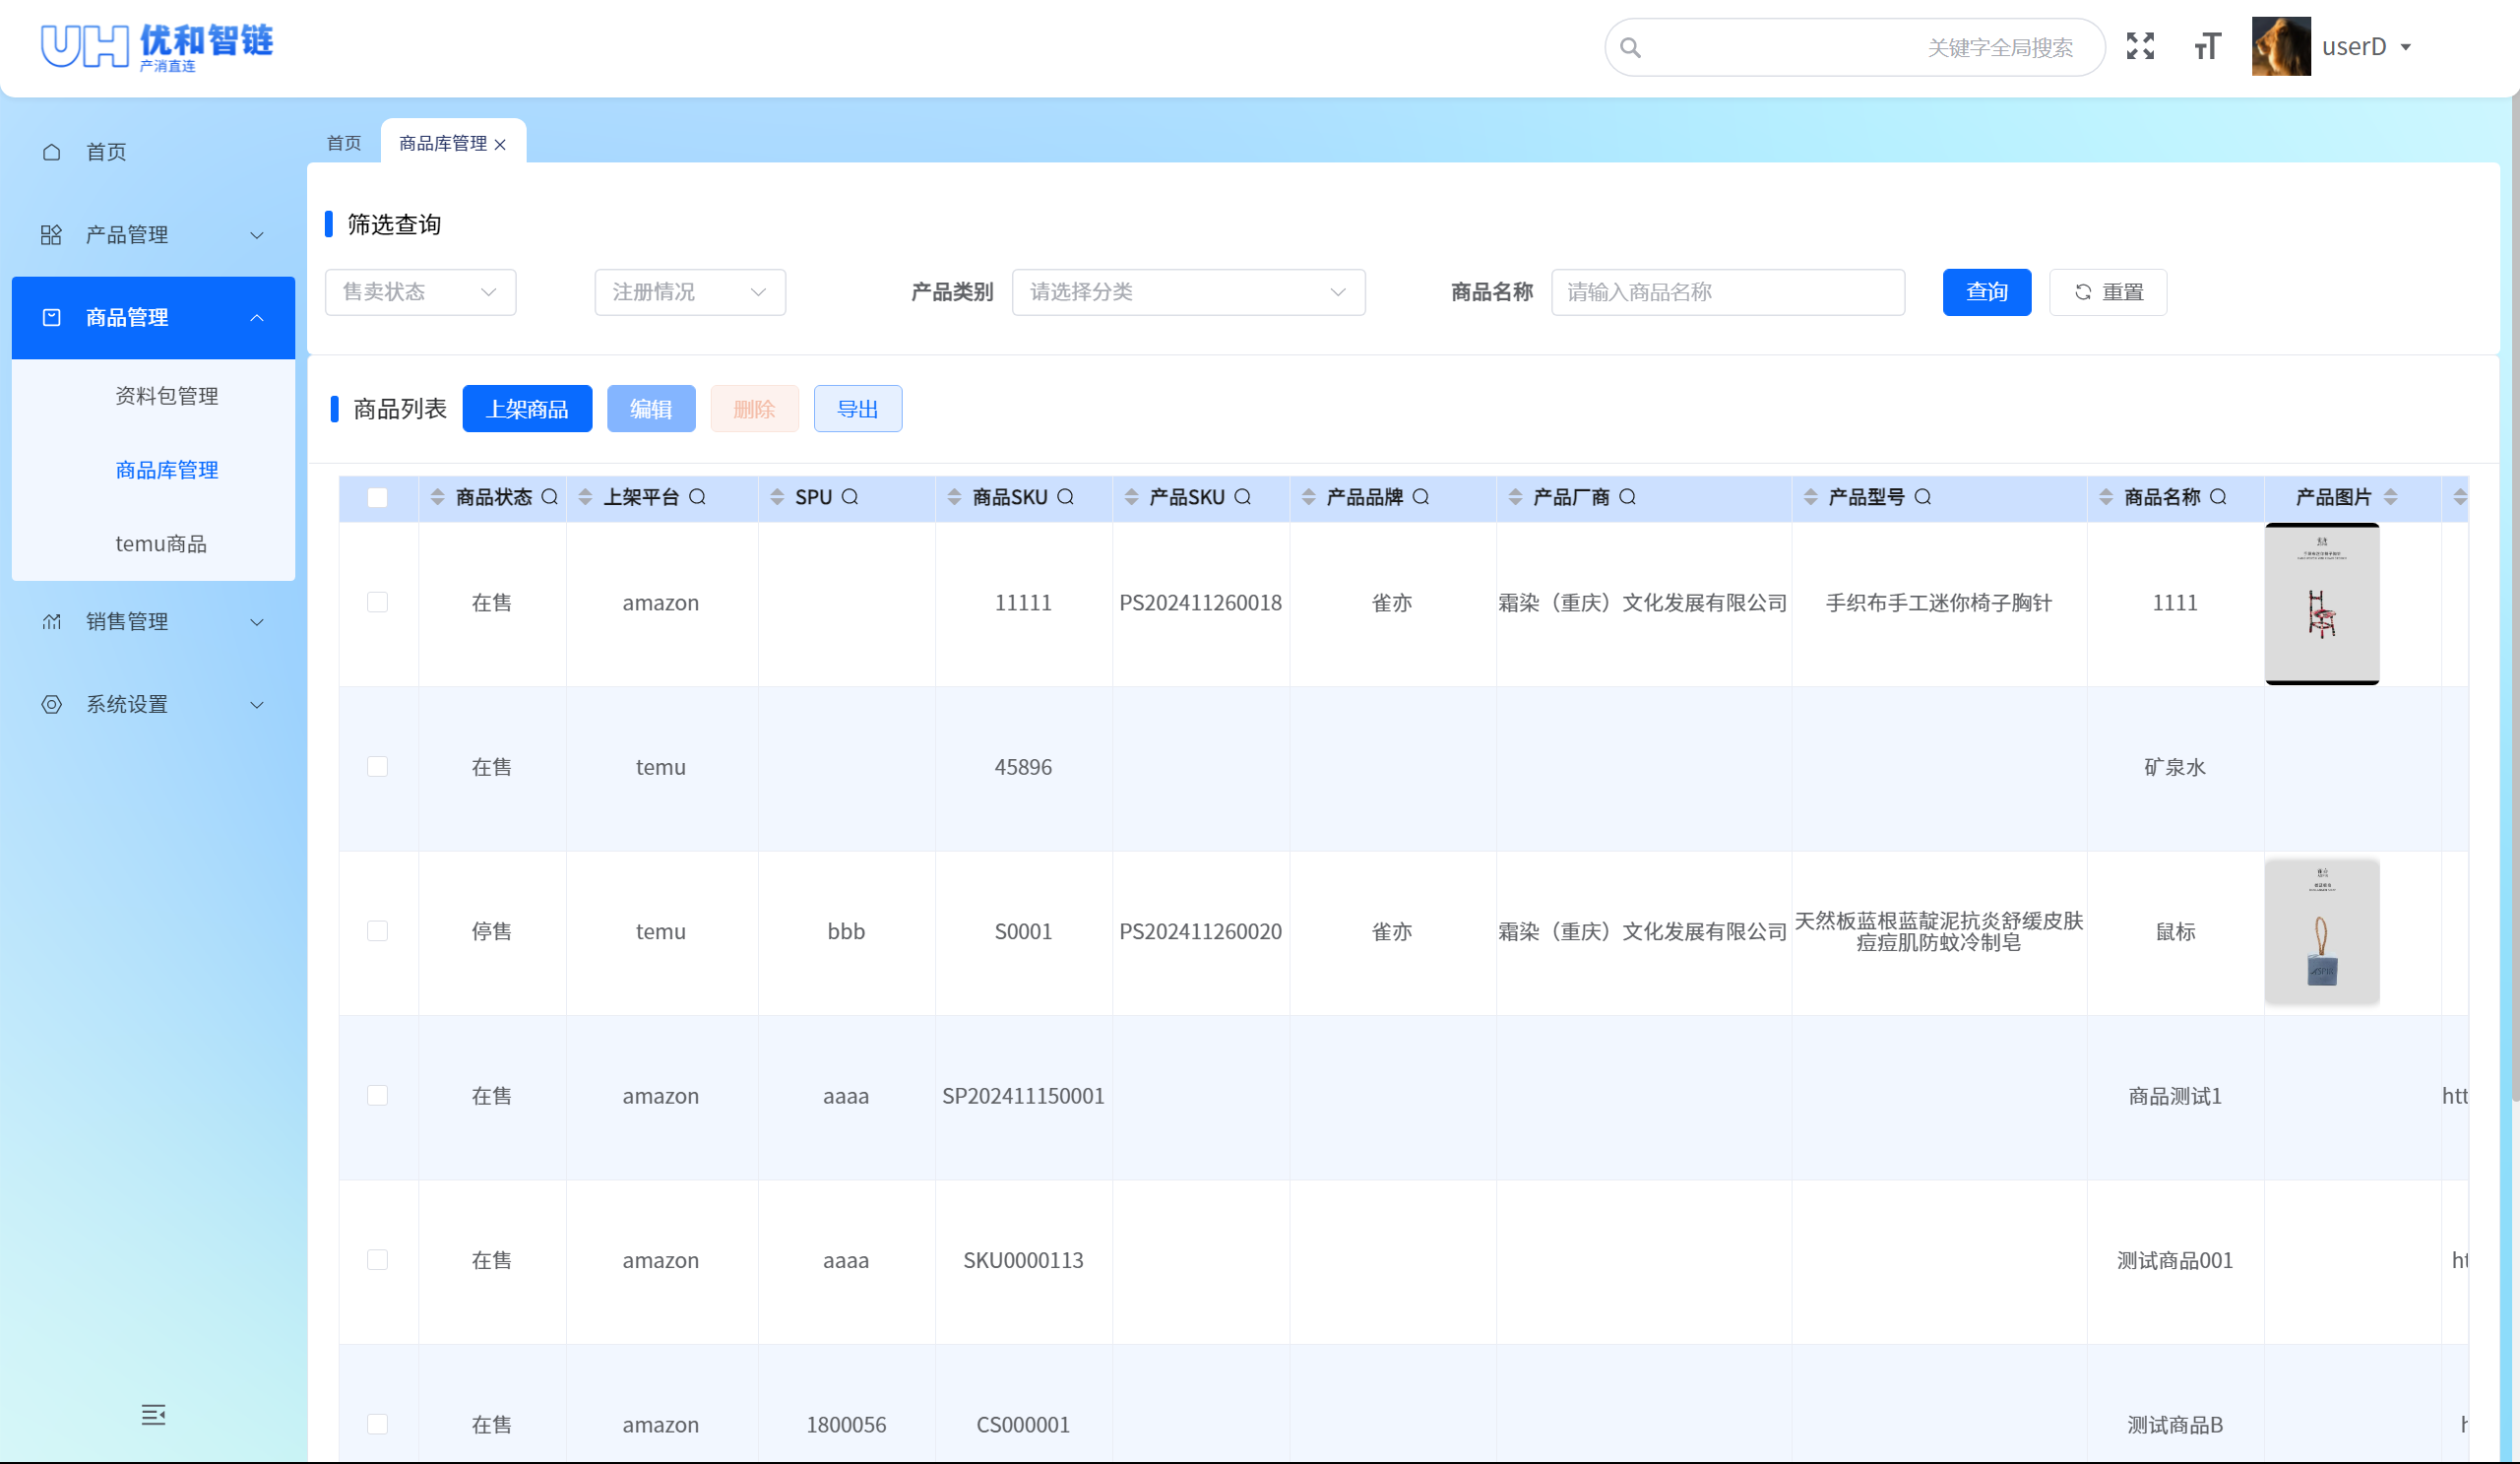Image resolution: width=2520 pixels, height=1464 pixels.
Task: Click search icon in 产品品牌 column header
Action: 1421,497
